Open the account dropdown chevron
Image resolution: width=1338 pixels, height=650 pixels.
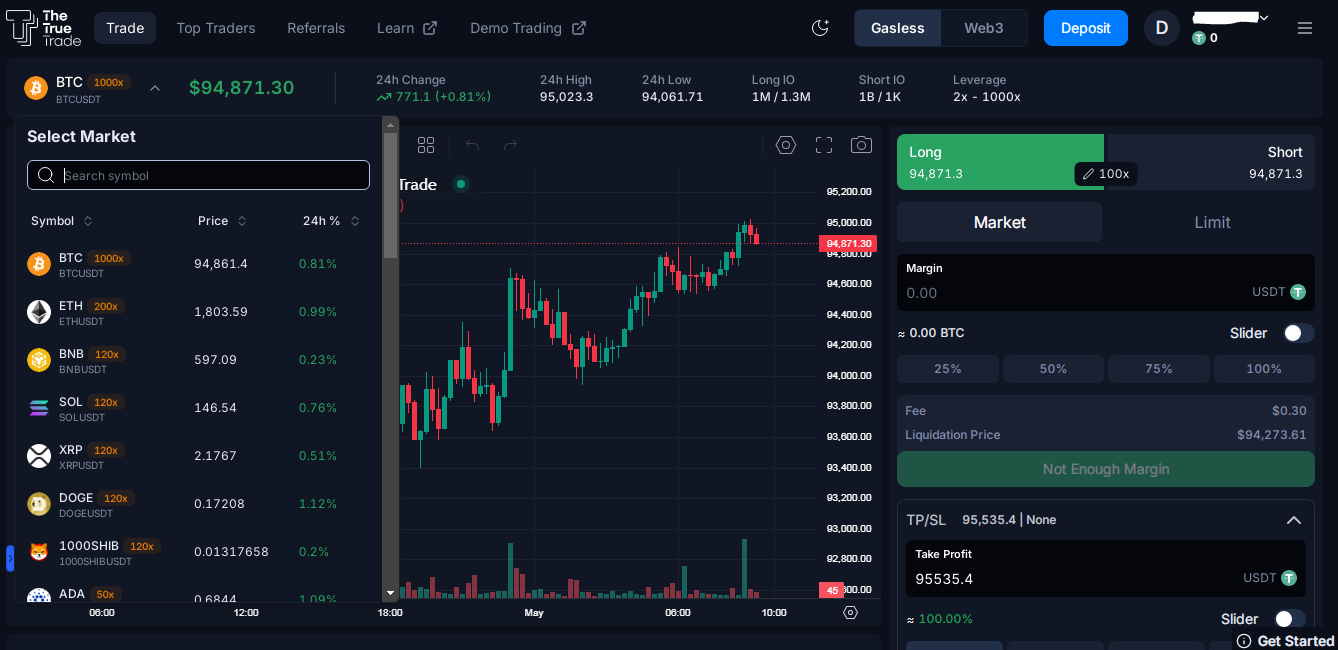coord(1264,18)
